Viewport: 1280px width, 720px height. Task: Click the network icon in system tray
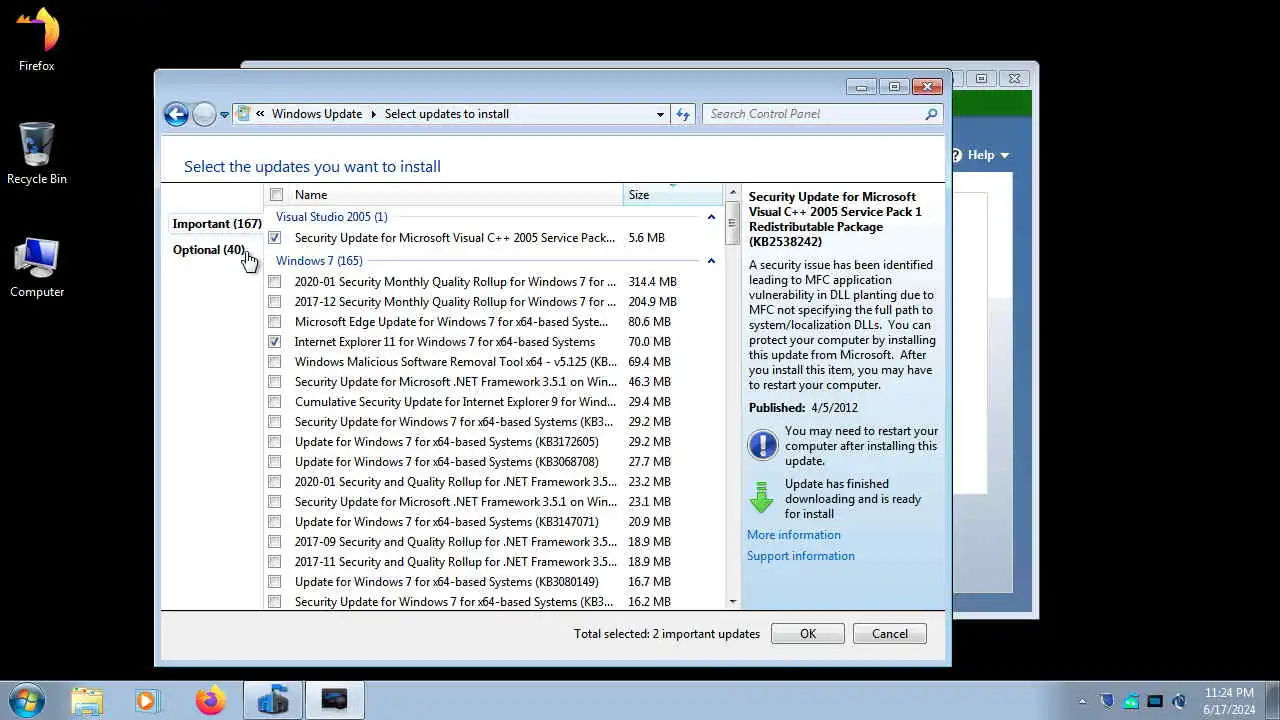coord(1131,701)
